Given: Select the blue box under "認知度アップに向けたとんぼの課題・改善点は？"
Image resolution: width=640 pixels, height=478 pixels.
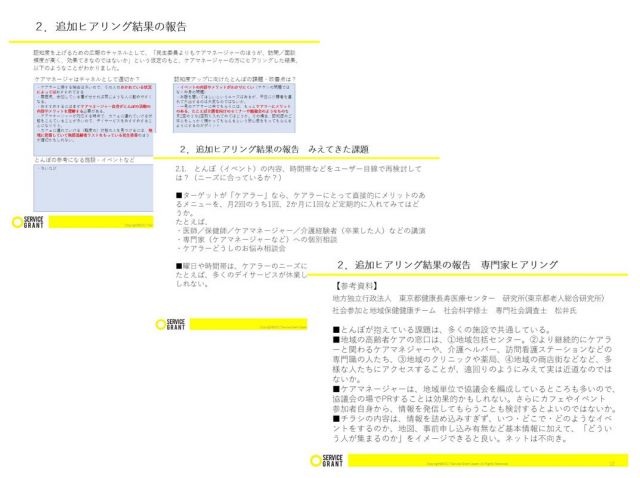Looking at the screenshot, I should point(234,108).
